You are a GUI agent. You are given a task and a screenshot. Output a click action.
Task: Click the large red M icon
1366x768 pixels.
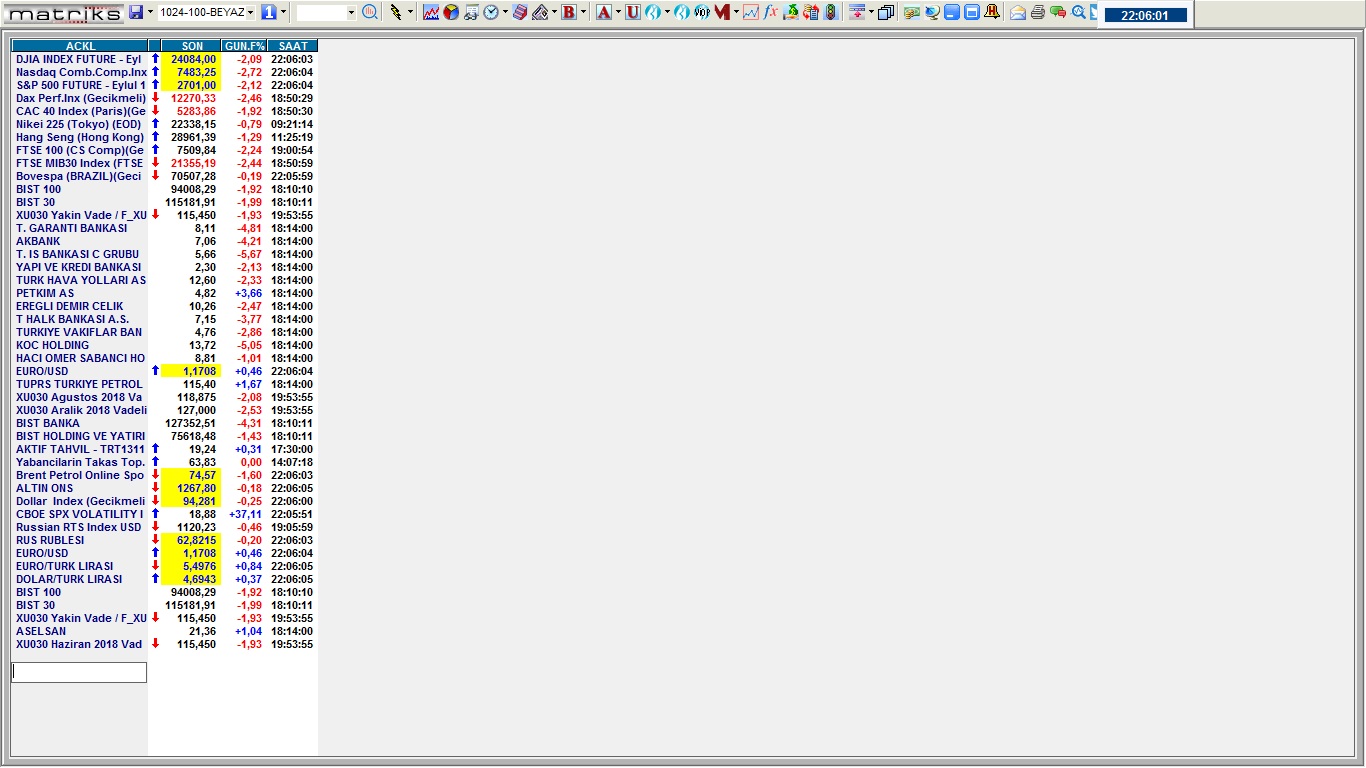(x=722, y=12)
